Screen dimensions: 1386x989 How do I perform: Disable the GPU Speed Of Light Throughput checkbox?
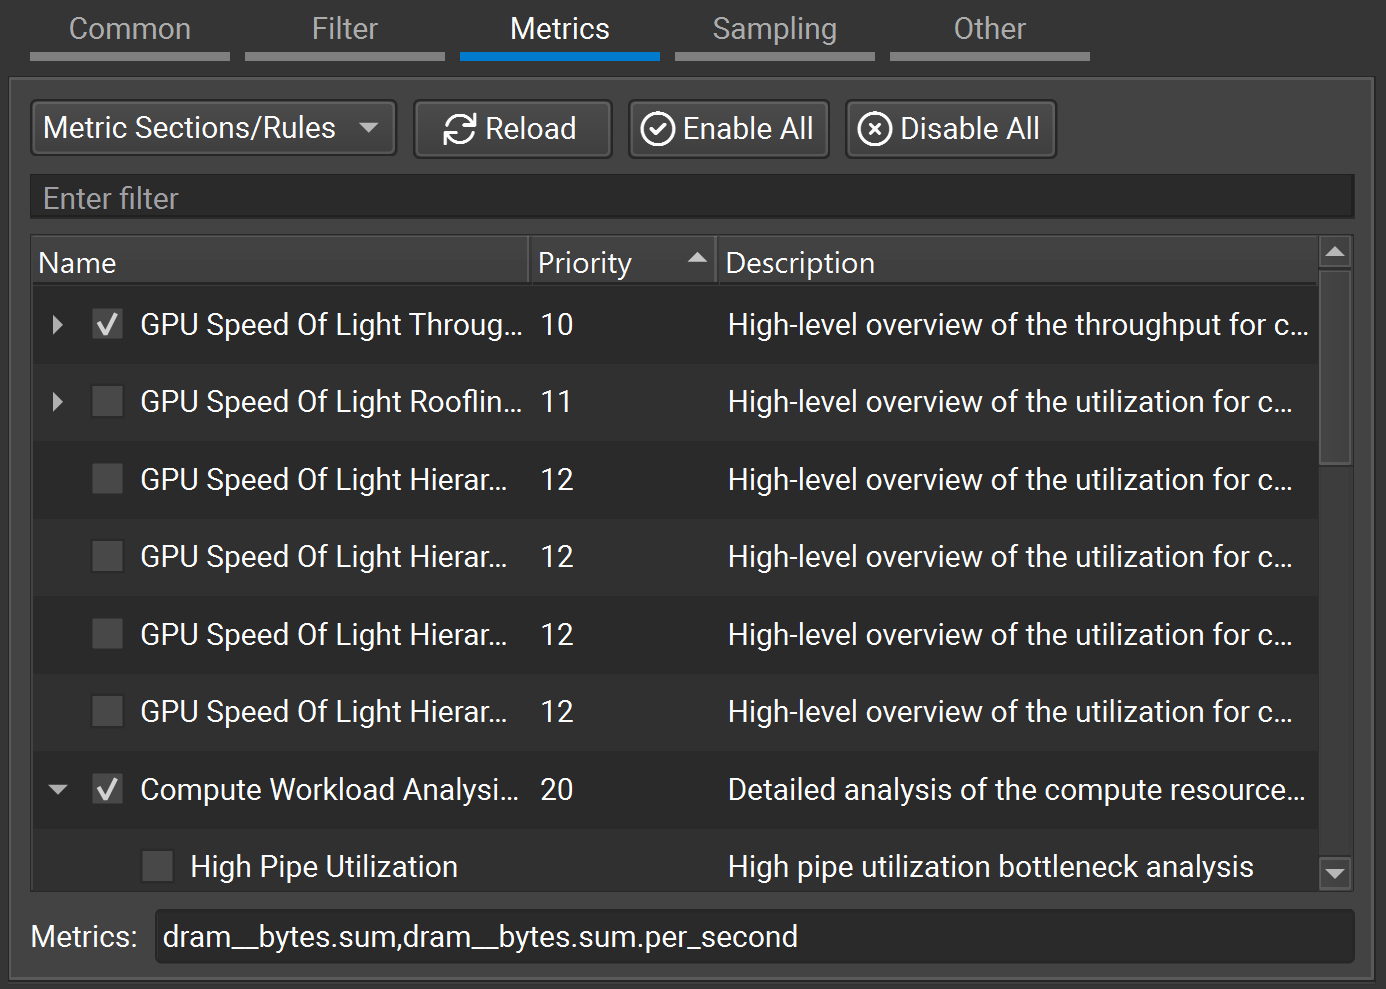tap(107, 324)
